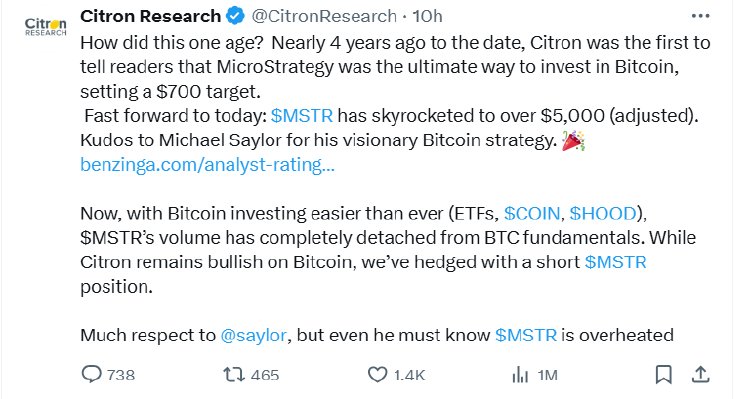Image resolution: width=750 pixels, height=399 pixels.
Task: Click the 738 replies count
Action: tap(121, 375)
